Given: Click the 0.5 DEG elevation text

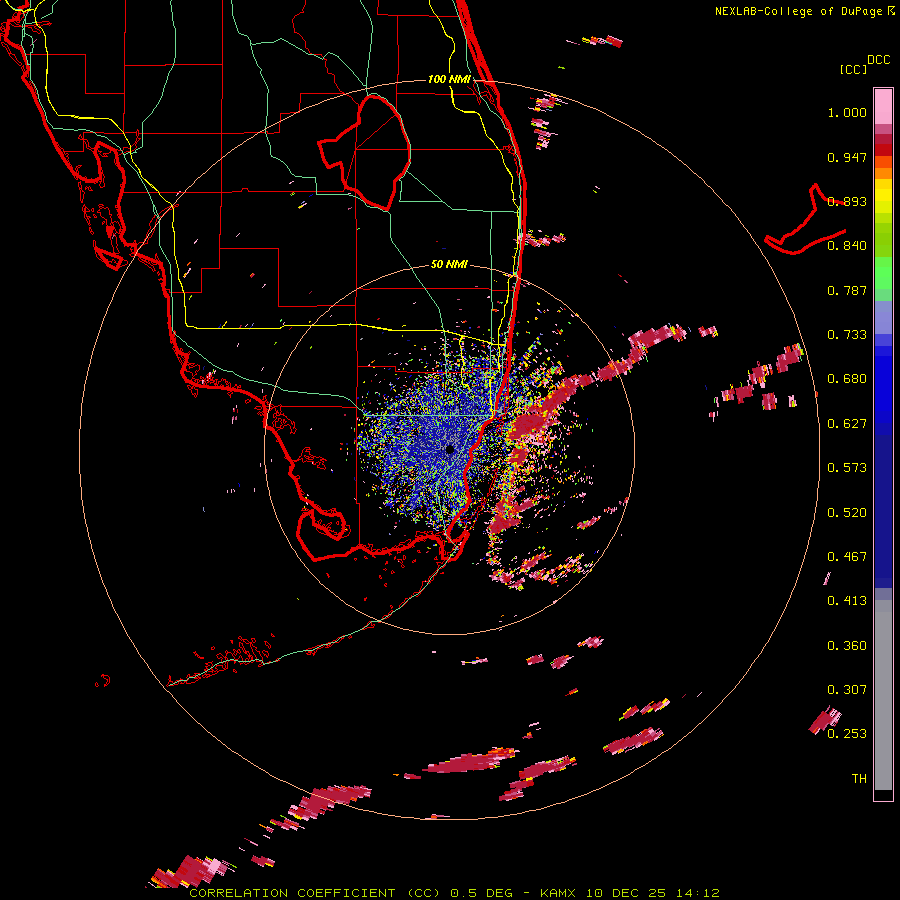Looking at the screenshot, I should pyautogui.click(x=483, y=893).
